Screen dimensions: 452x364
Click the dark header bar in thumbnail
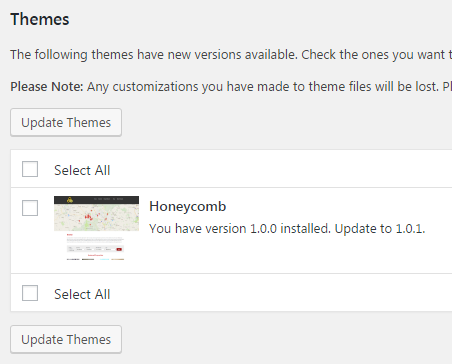pyautogui.click(x=96, y=200)
